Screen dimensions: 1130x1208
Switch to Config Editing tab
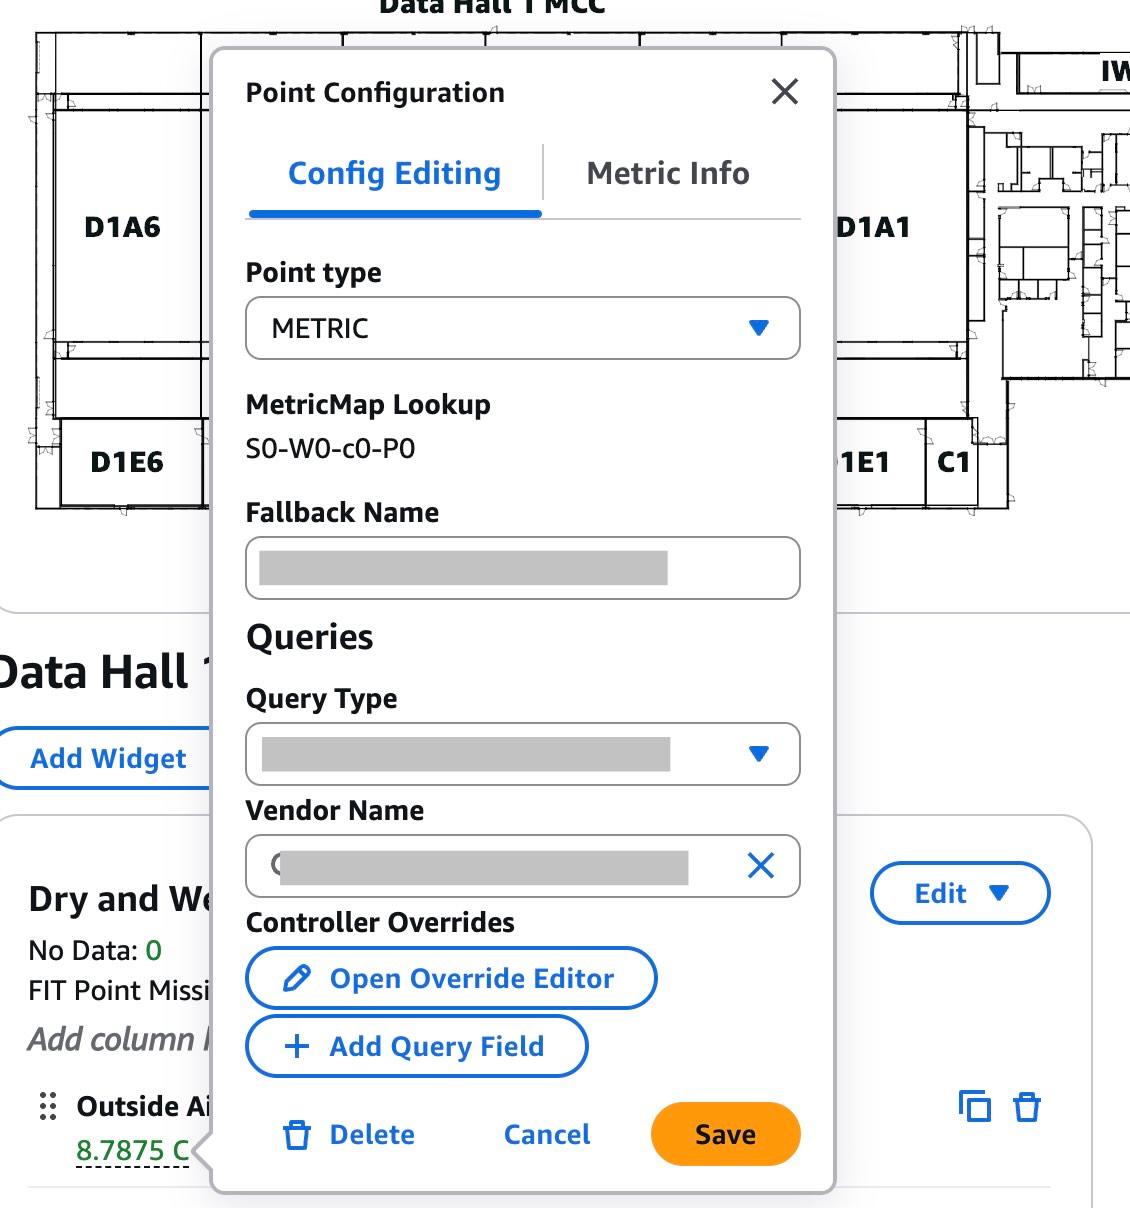pyautogui.click(x=394, y=173)
